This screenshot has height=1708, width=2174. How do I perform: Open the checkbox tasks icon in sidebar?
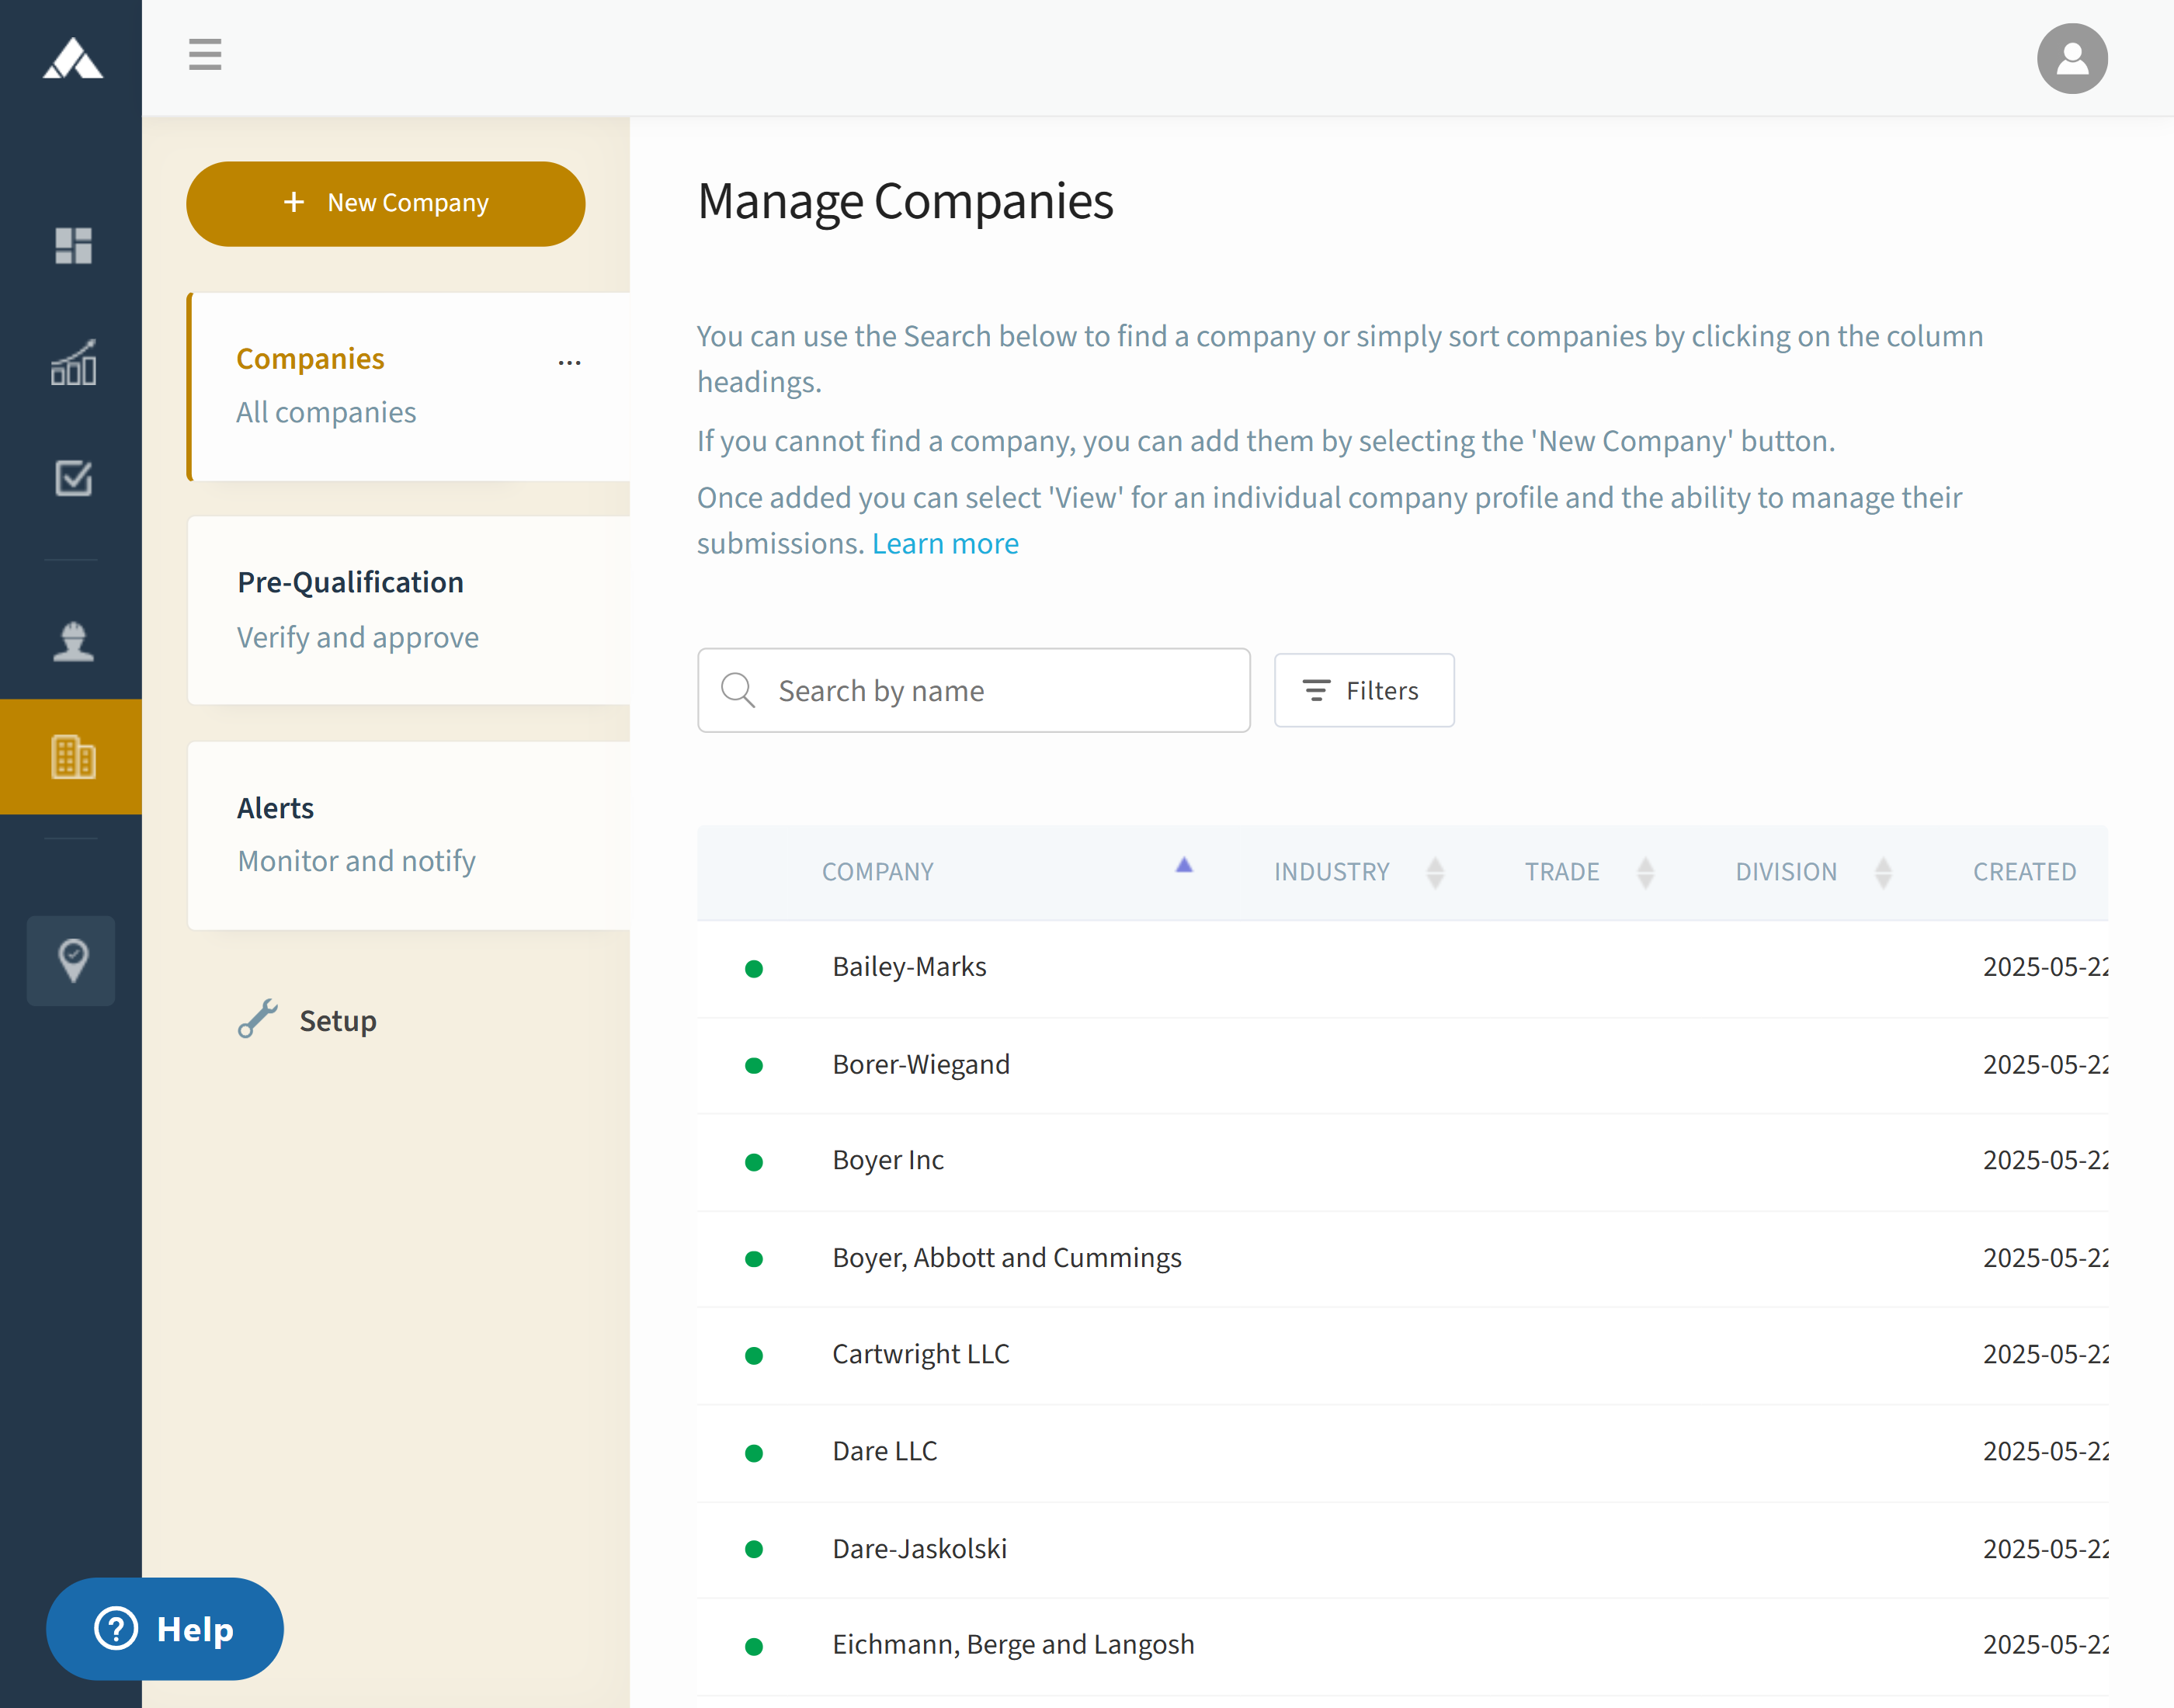tap(73, 478)
